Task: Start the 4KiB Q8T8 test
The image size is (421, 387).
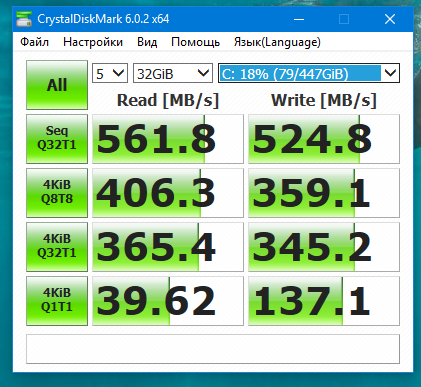Action: 57,193
